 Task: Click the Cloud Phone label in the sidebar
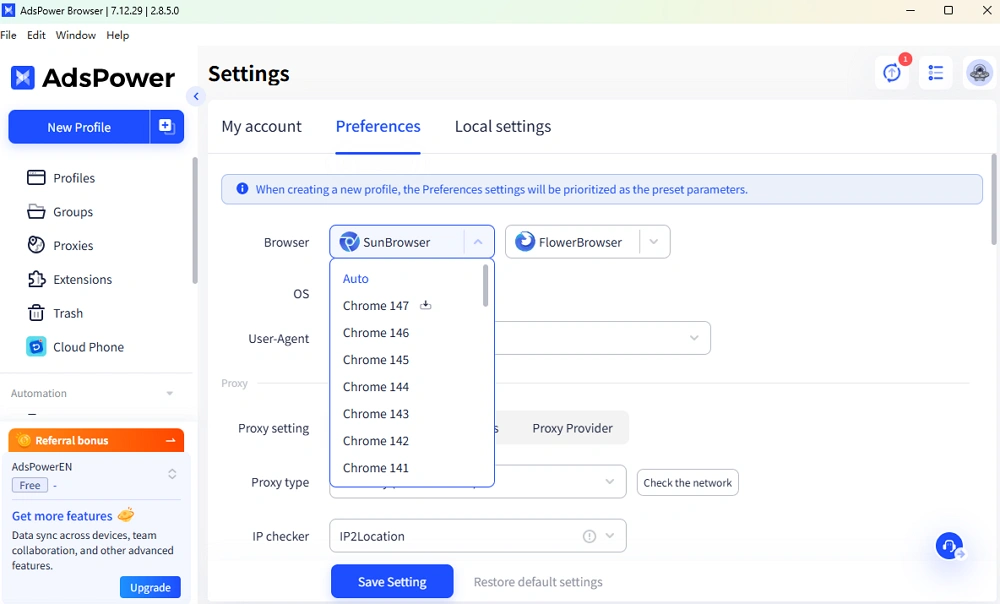pyautogui.click(x=89, y=347)
